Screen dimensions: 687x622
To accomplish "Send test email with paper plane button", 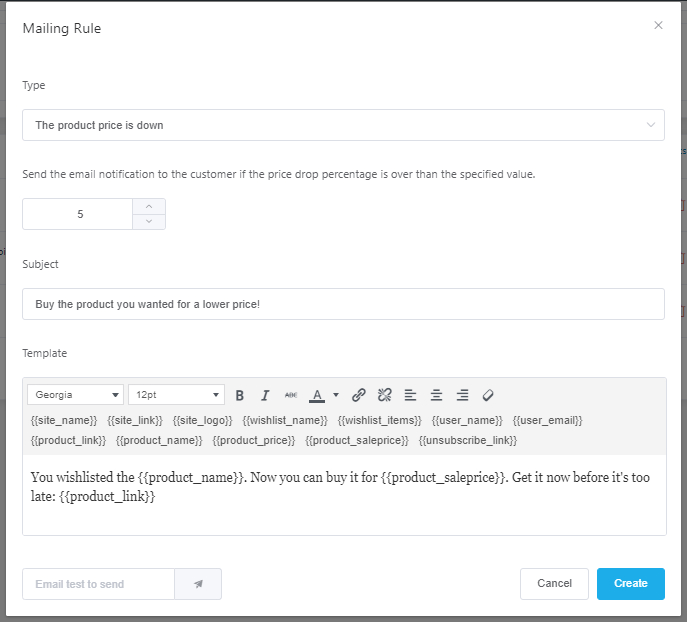I will [198, 584].
